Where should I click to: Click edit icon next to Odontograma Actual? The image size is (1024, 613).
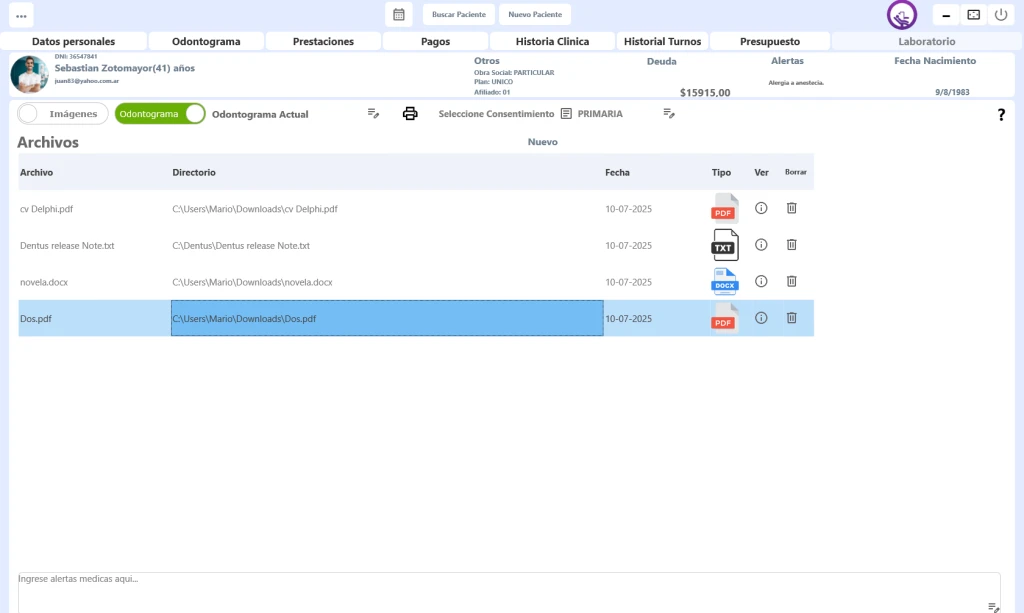point(373,114)
